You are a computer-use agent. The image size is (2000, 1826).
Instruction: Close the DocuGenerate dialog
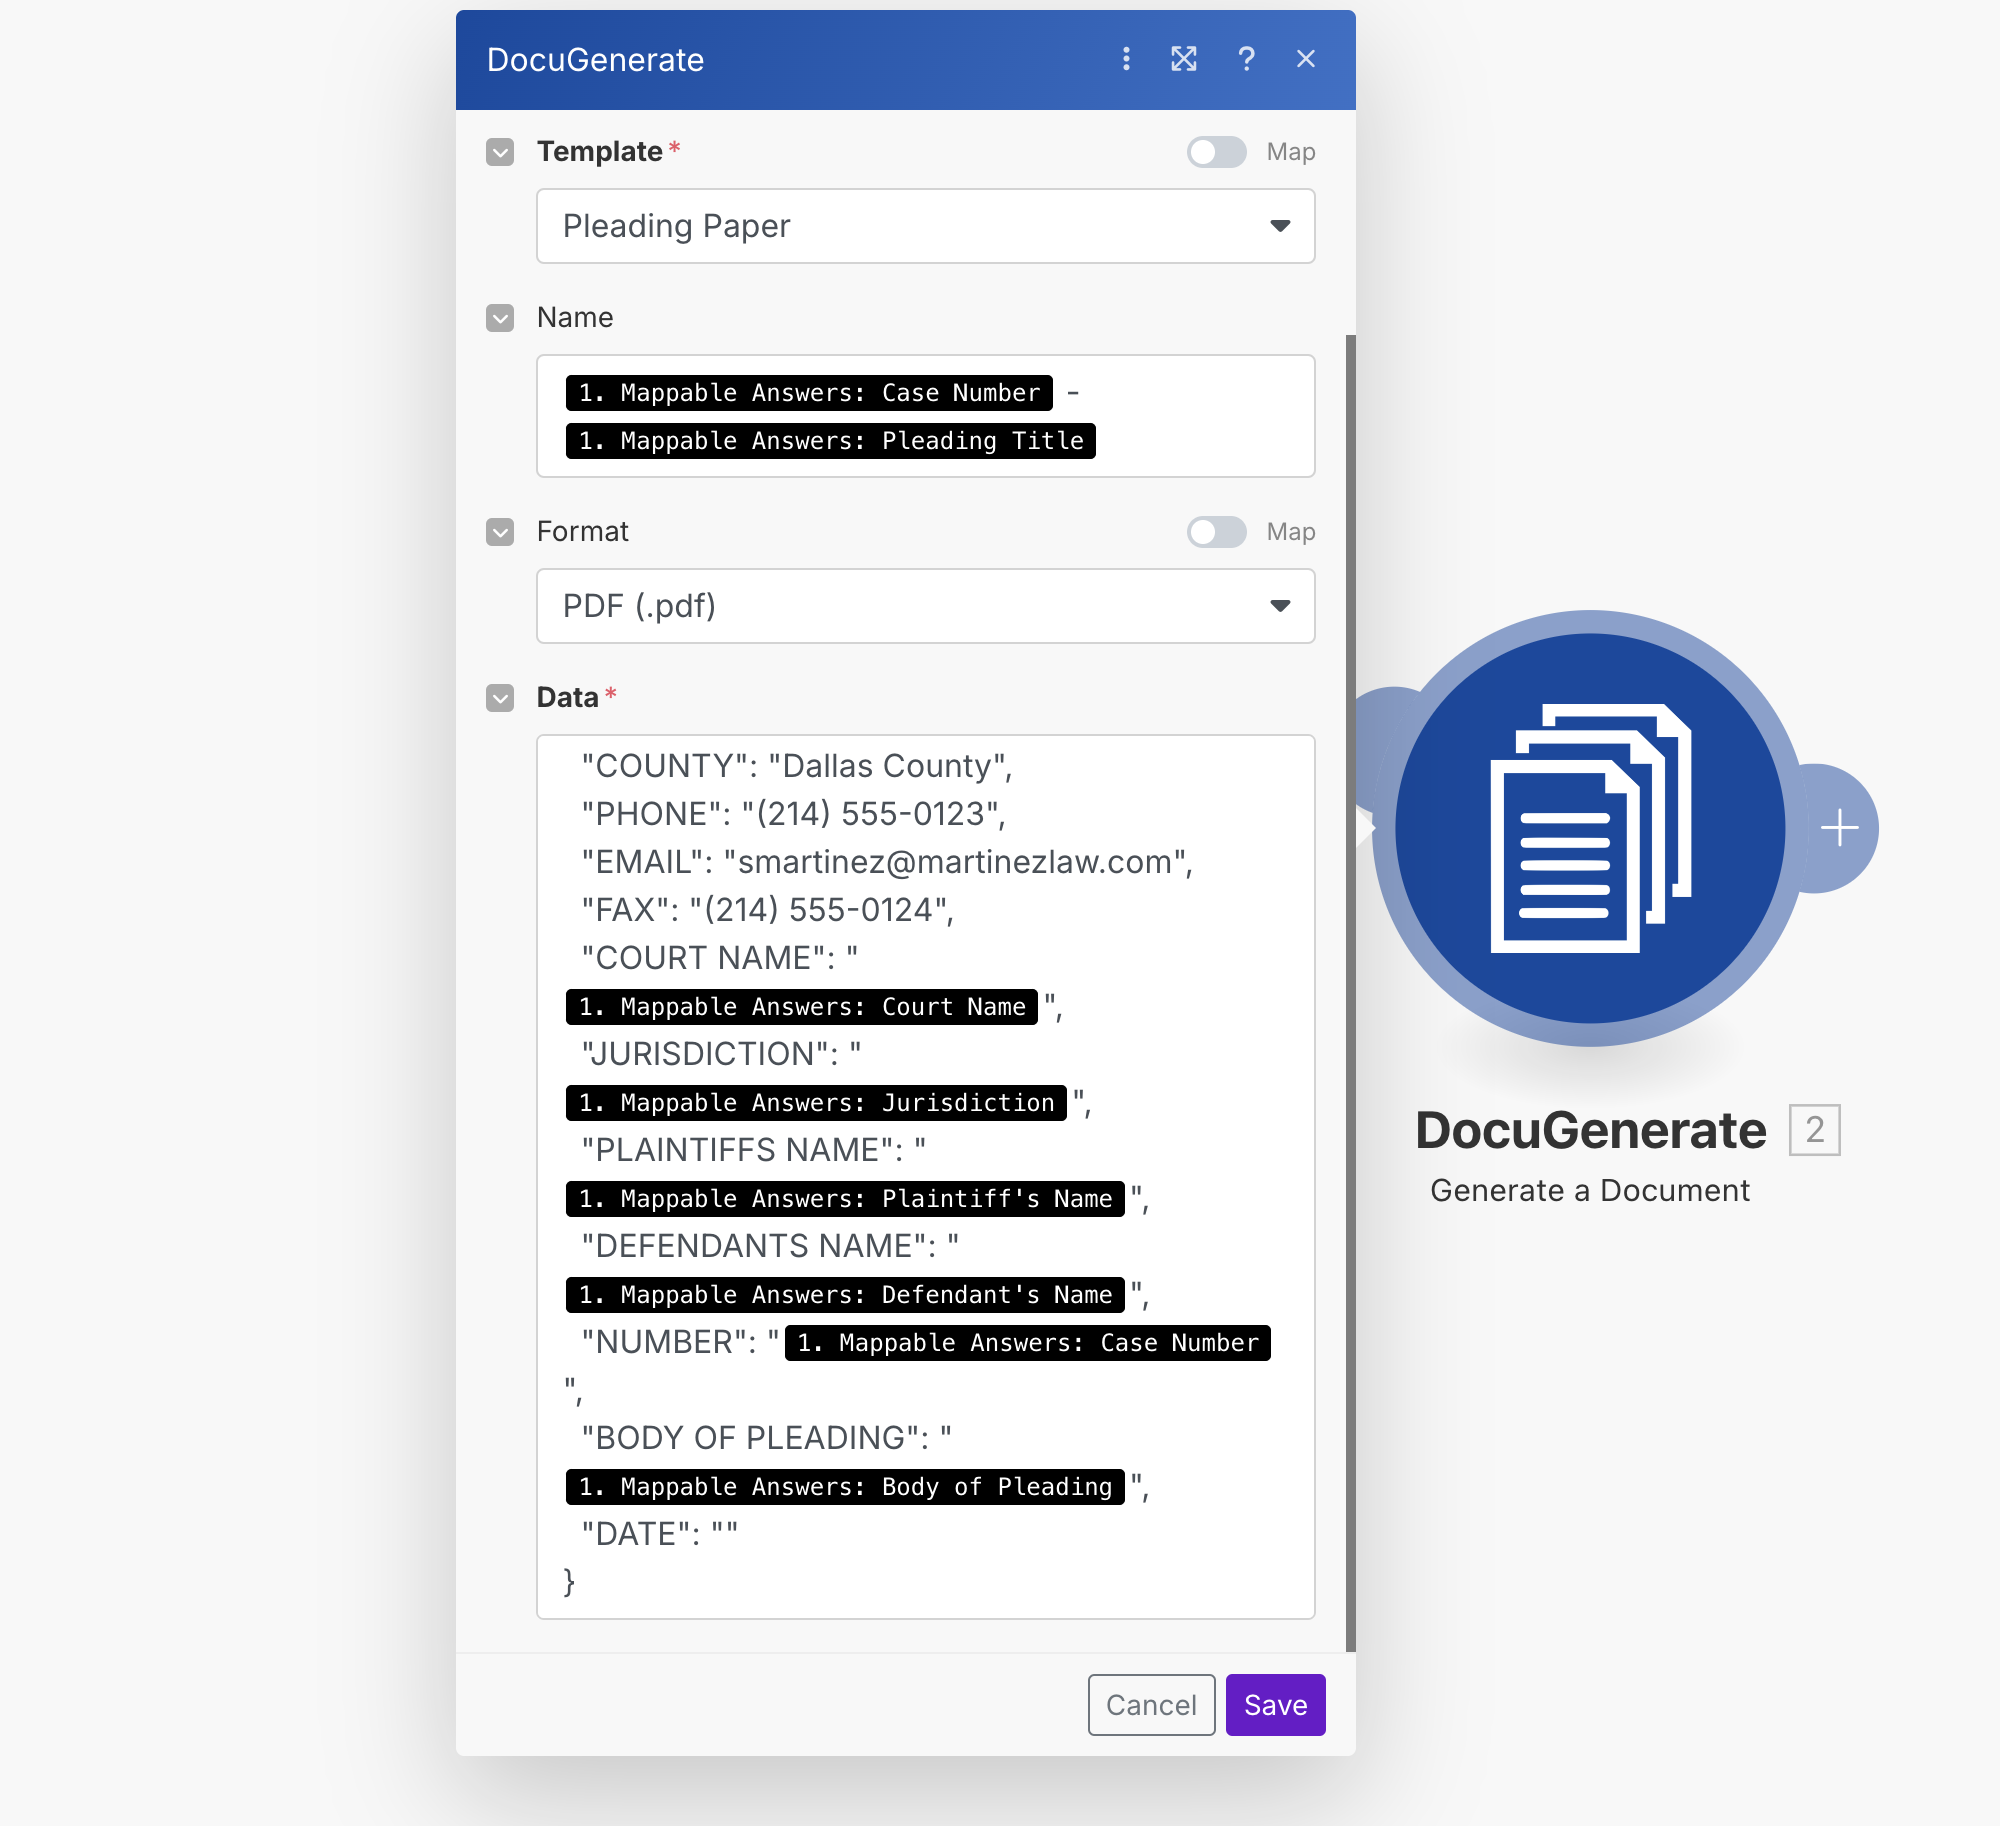point(1305,59)
